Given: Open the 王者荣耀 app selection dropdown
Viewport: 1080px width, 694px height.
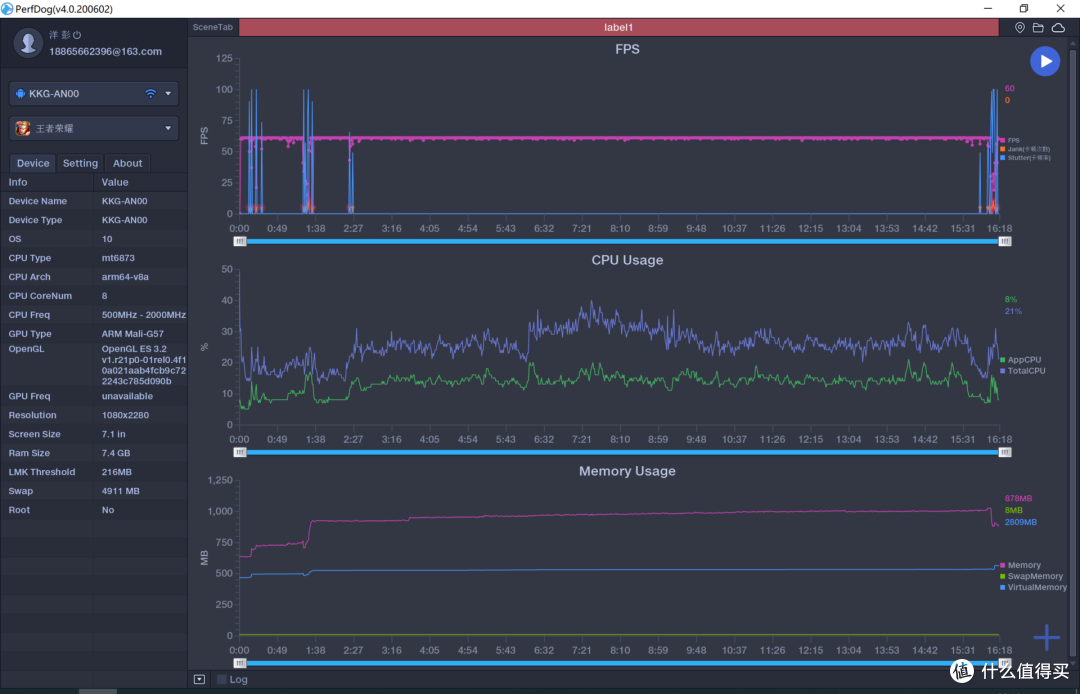Looking at the screenshot, I should 94,128.
